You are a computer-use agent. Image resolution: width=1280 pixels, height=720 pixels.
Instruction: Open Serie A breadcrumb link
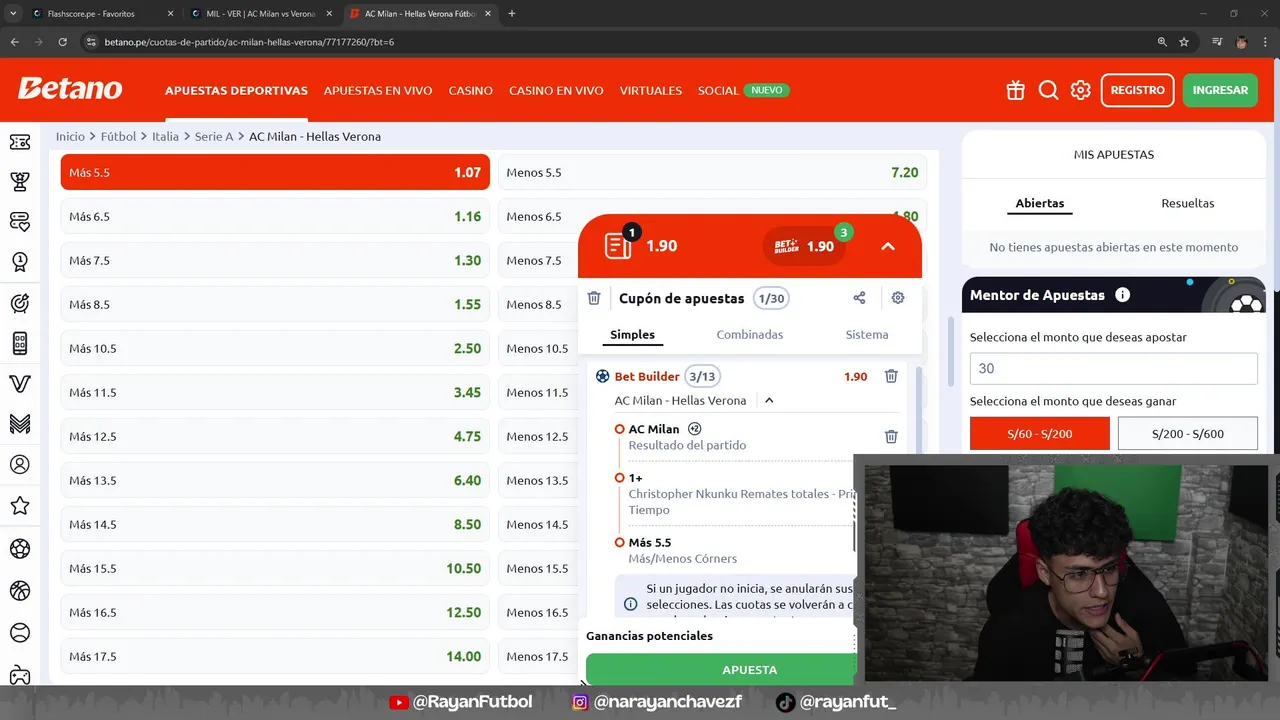214,136
